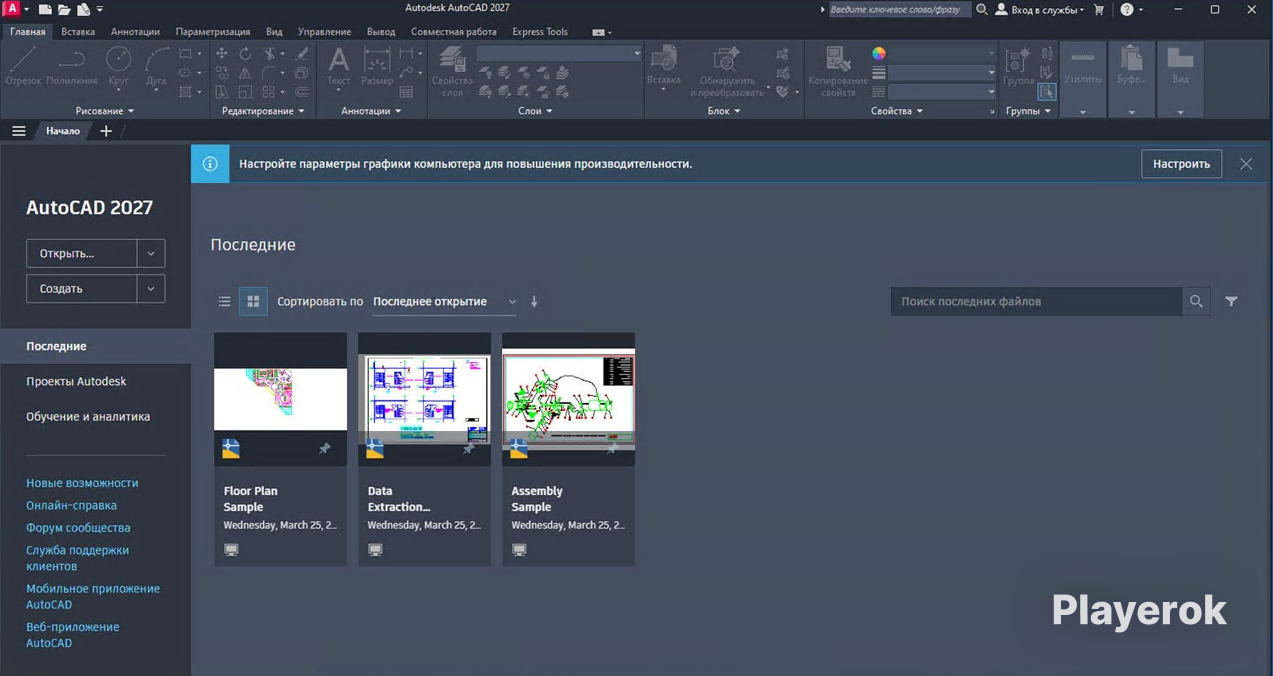The width and height of the screenshot is (1273, 676).
Task: Reverse sort order with the arrow icon
Action: [534, 301]
